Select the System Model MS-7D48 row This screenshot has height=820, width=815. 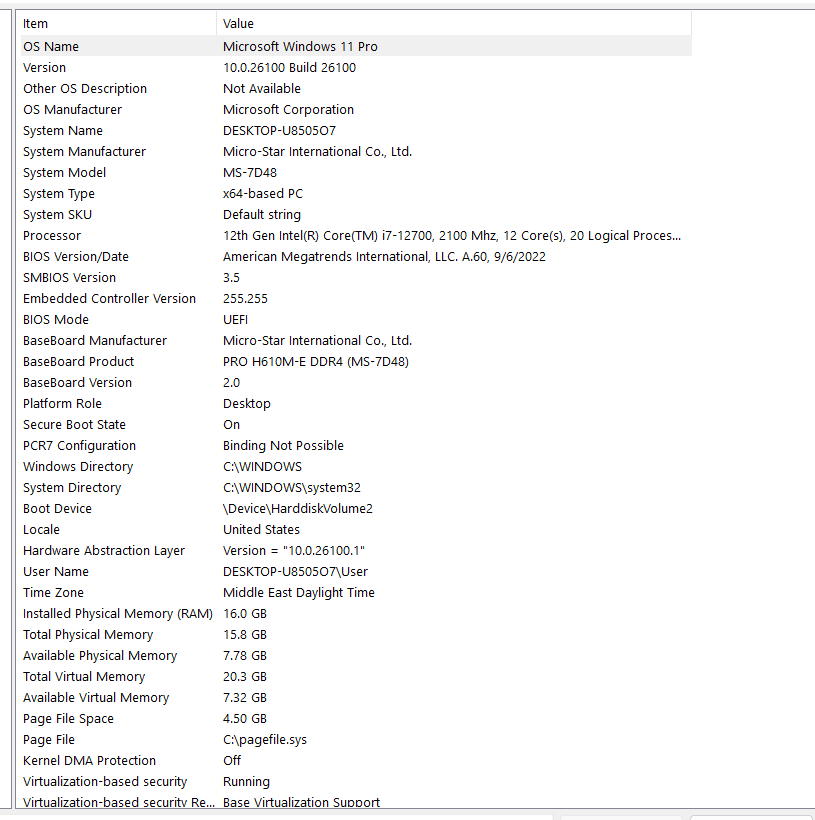(356, 173)
